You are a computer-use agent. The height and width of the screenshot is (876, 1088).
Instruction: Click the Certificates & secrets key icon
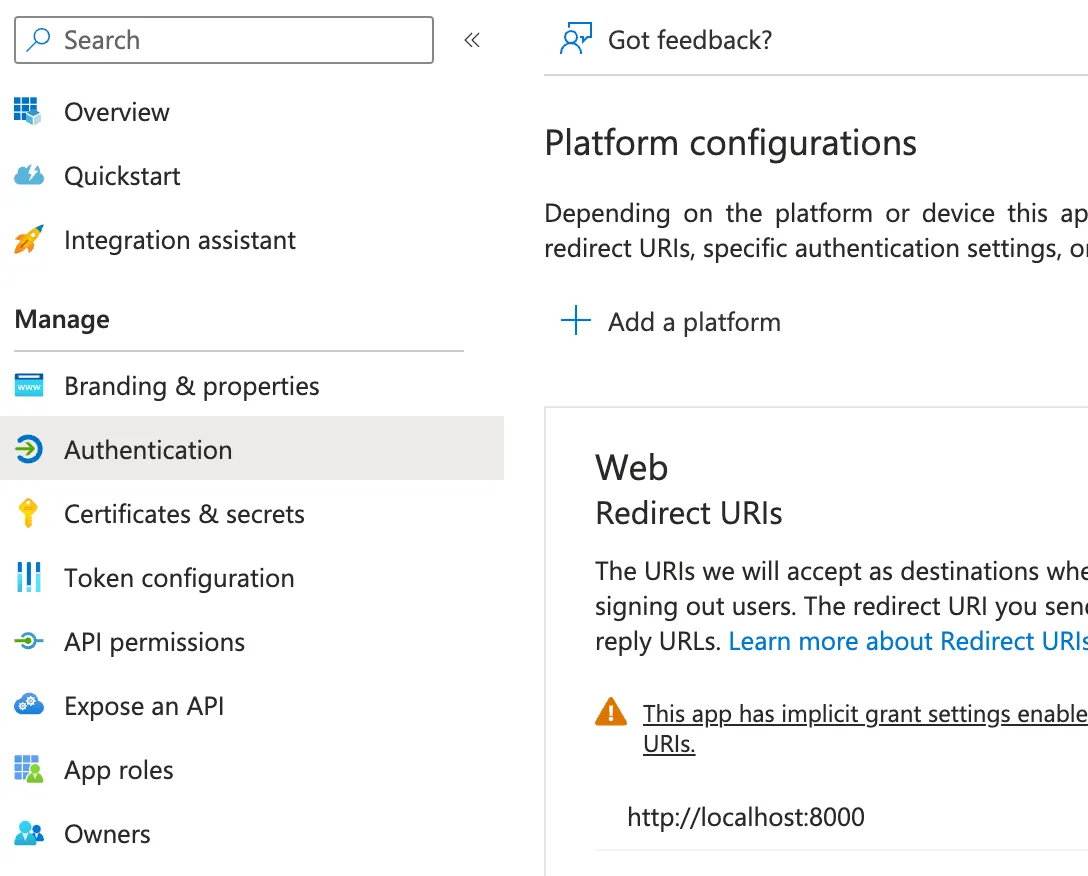(28, 513)
